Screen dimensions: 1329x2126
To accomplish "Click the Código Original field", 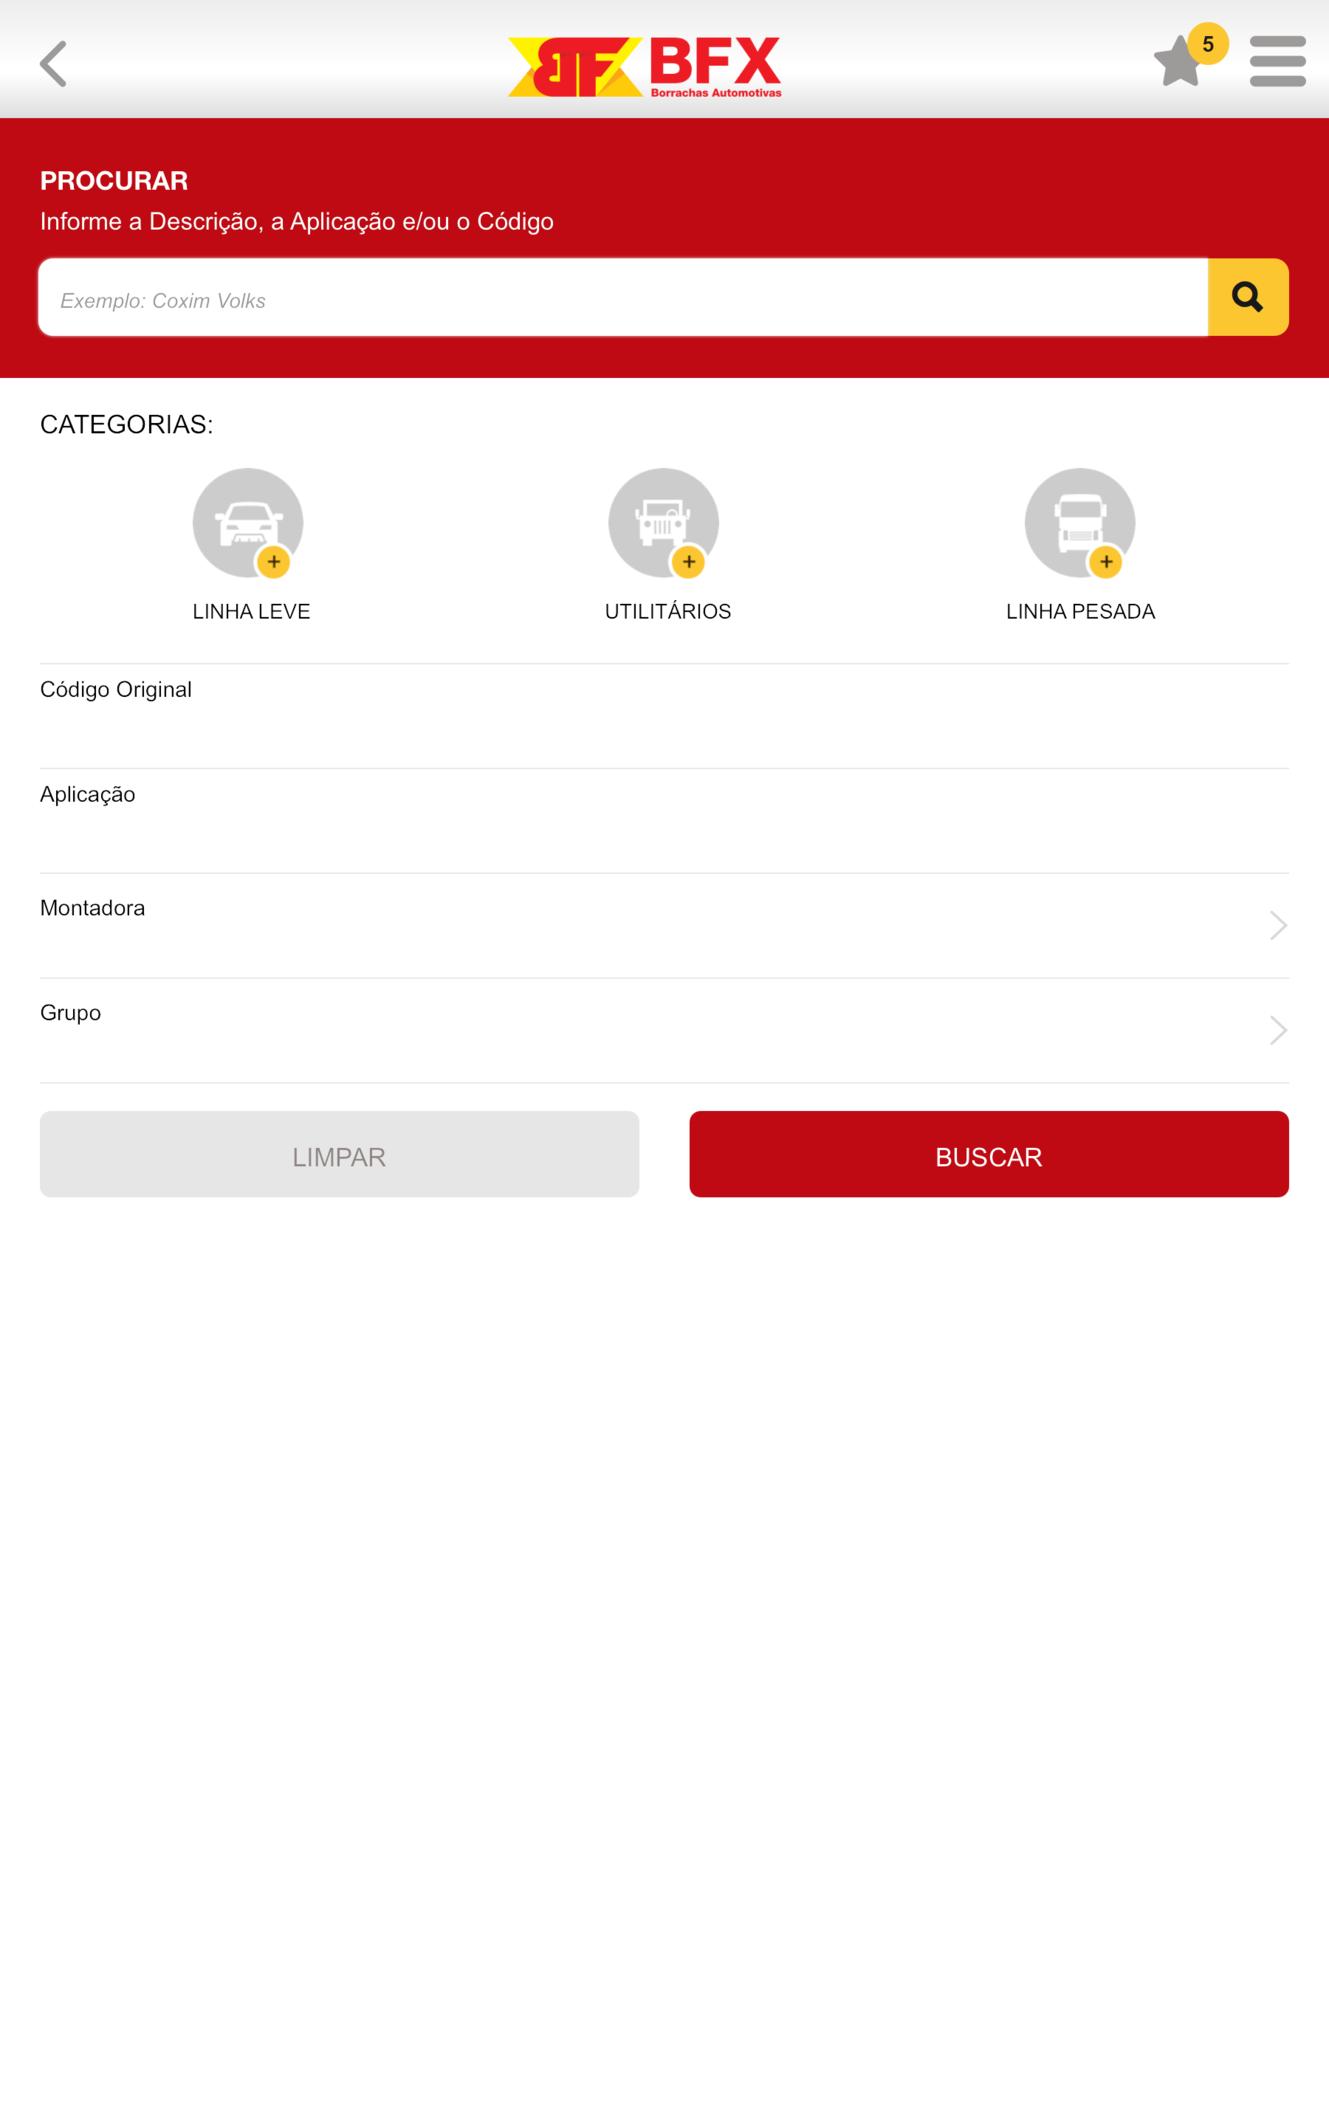I will (664, 716).
